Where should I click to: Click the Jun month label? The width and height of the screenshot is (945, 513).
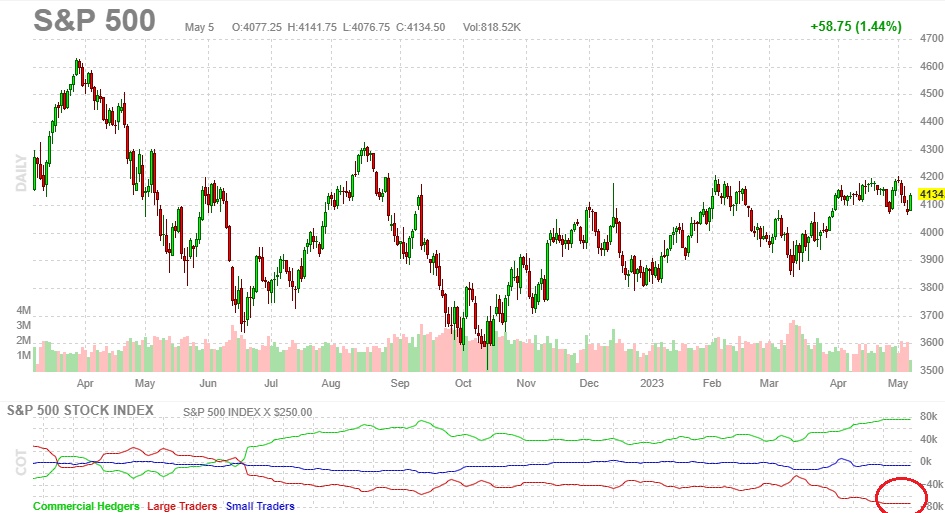pyautogui.click(x=207, y=383)
